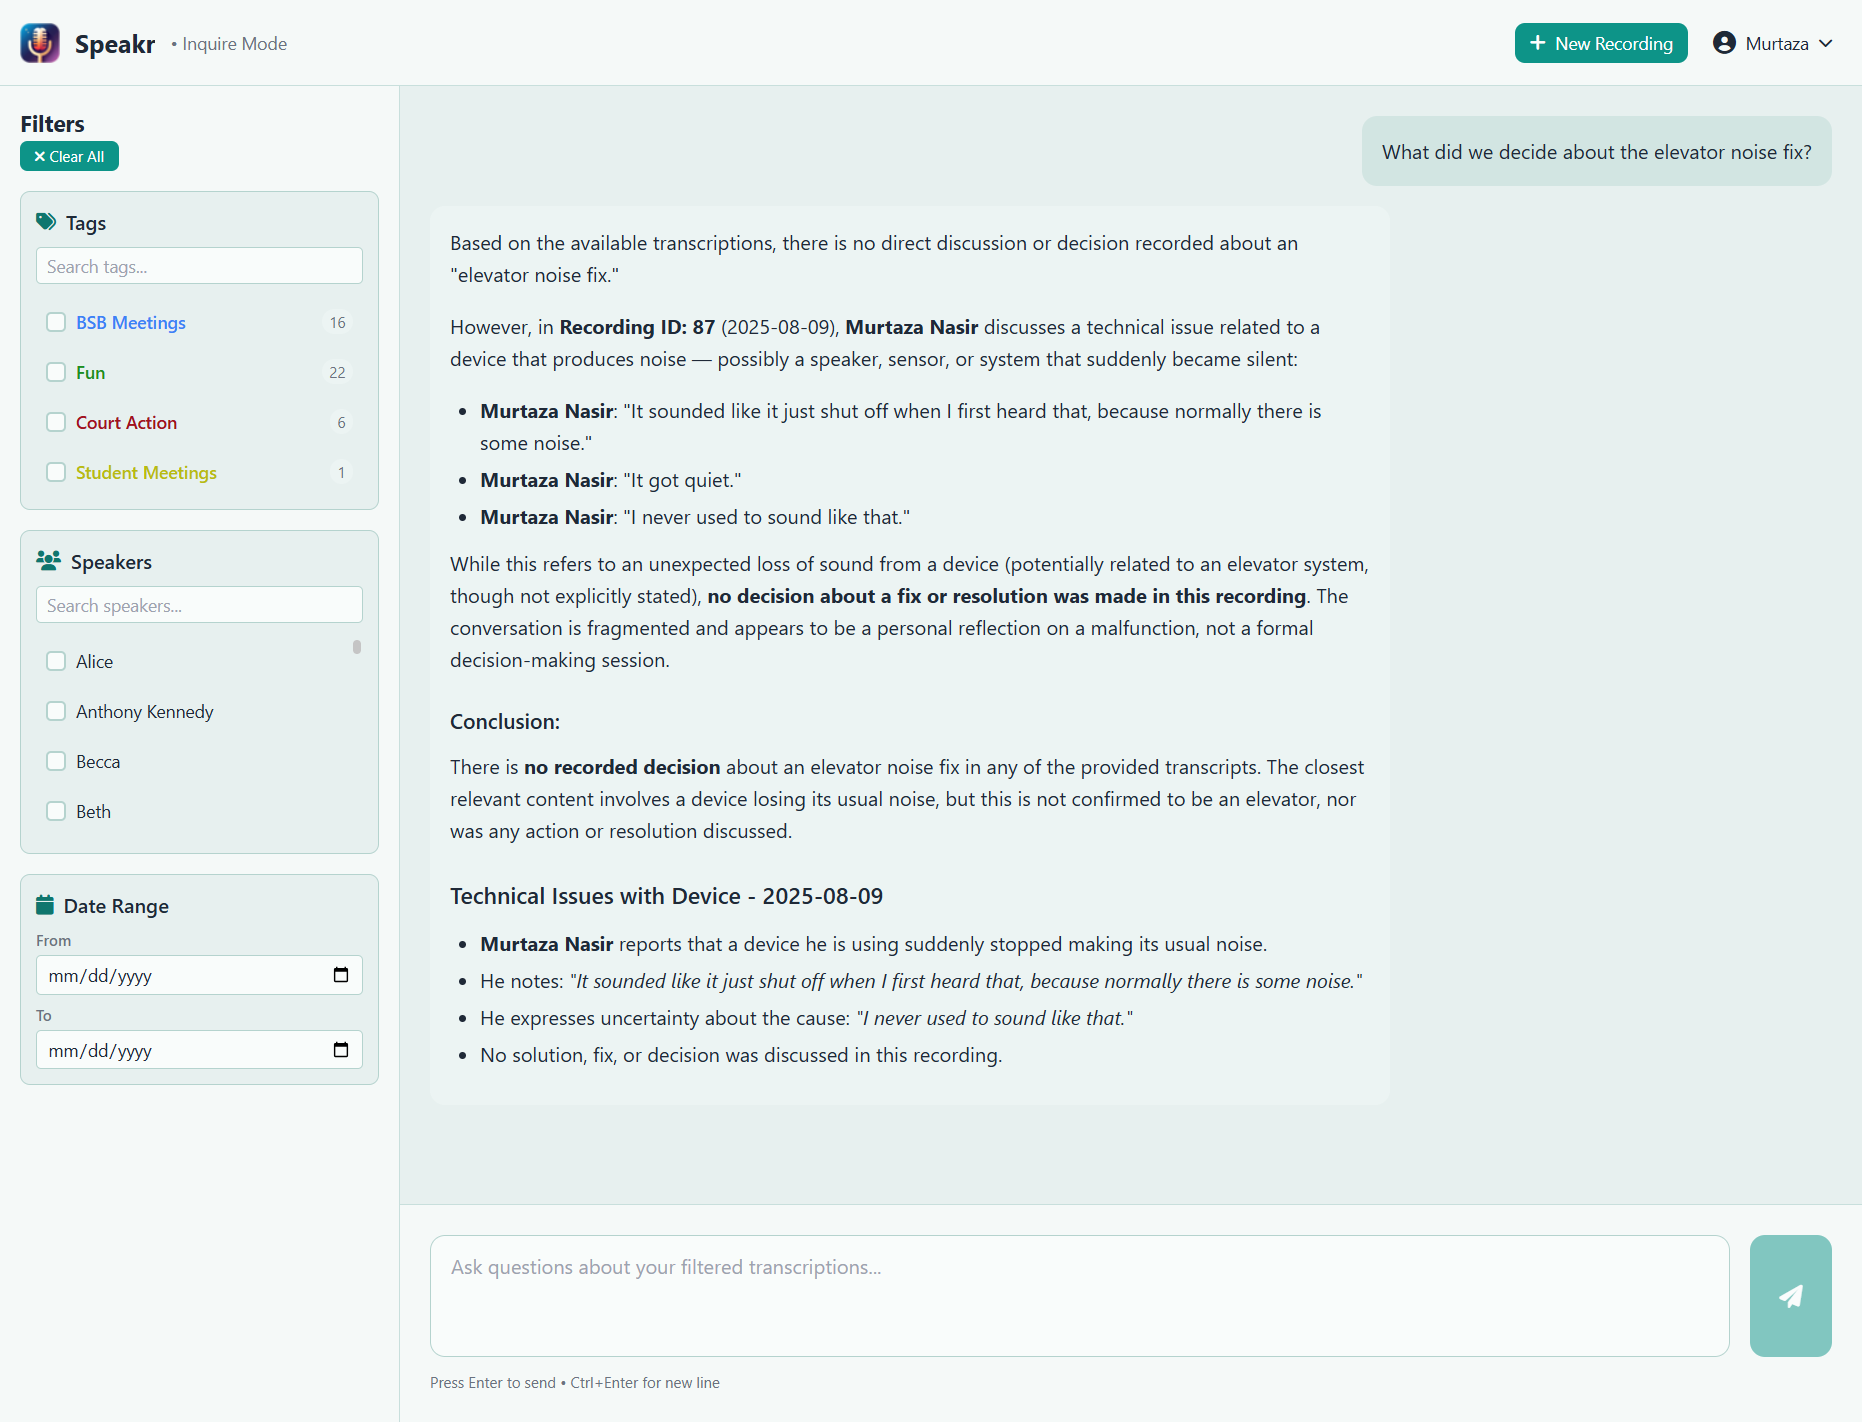Click the BSB Meetings count 16
This screenshot has height=1422, width=1862.
tap(338, 322)
